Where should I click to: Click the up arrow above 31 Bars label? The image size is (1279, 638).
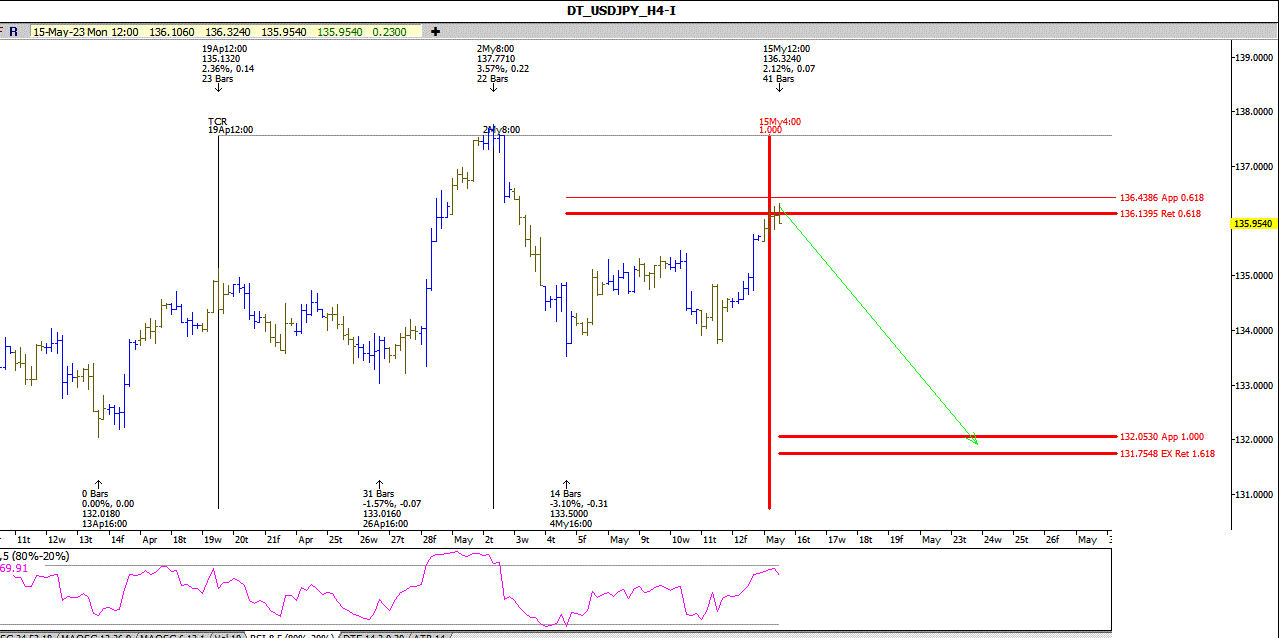(379, 482)
